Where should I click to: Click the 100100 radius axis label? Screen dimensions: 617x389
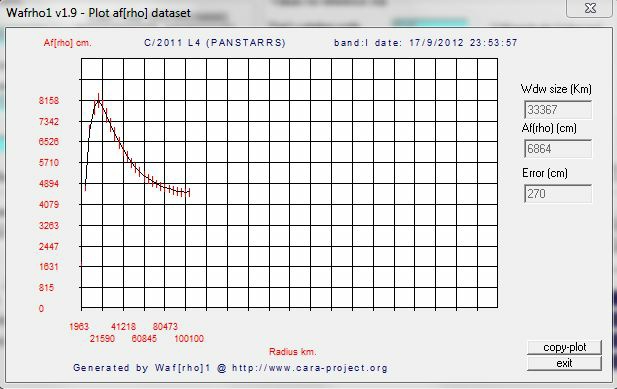pyautogui.click(x=189, y=339)
